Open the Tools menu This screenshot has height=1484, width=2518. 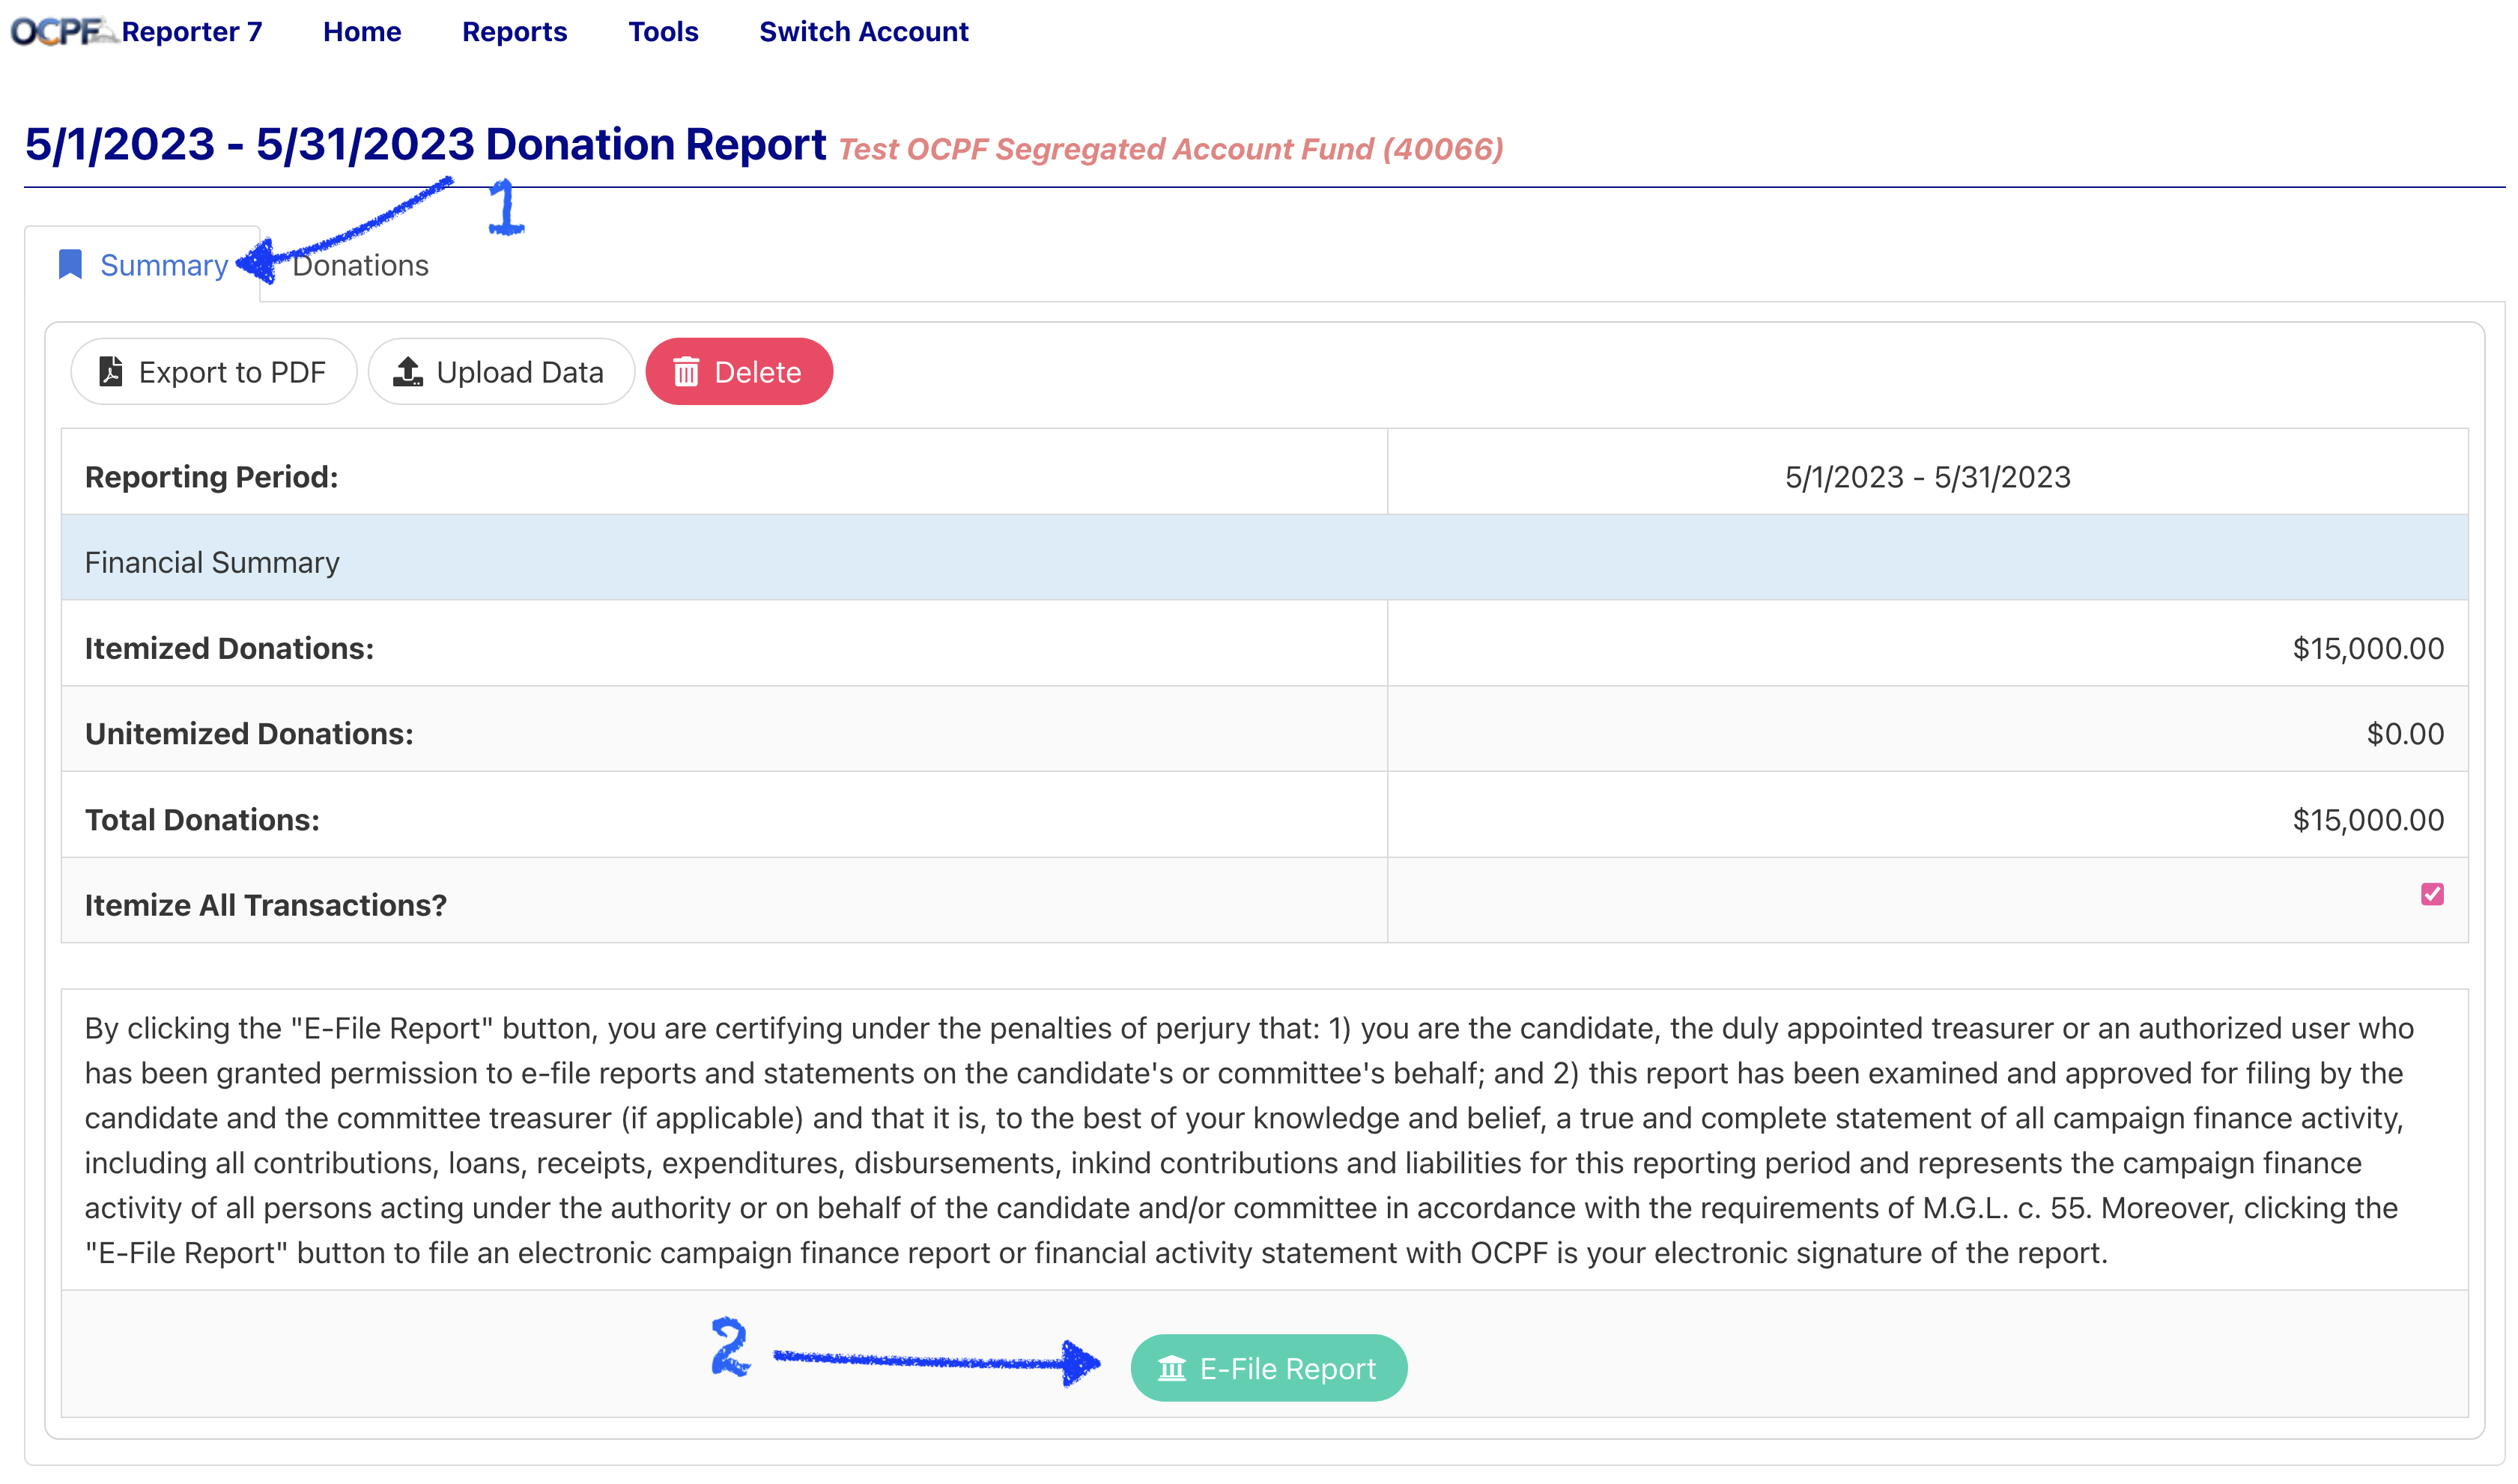point(663,32)
